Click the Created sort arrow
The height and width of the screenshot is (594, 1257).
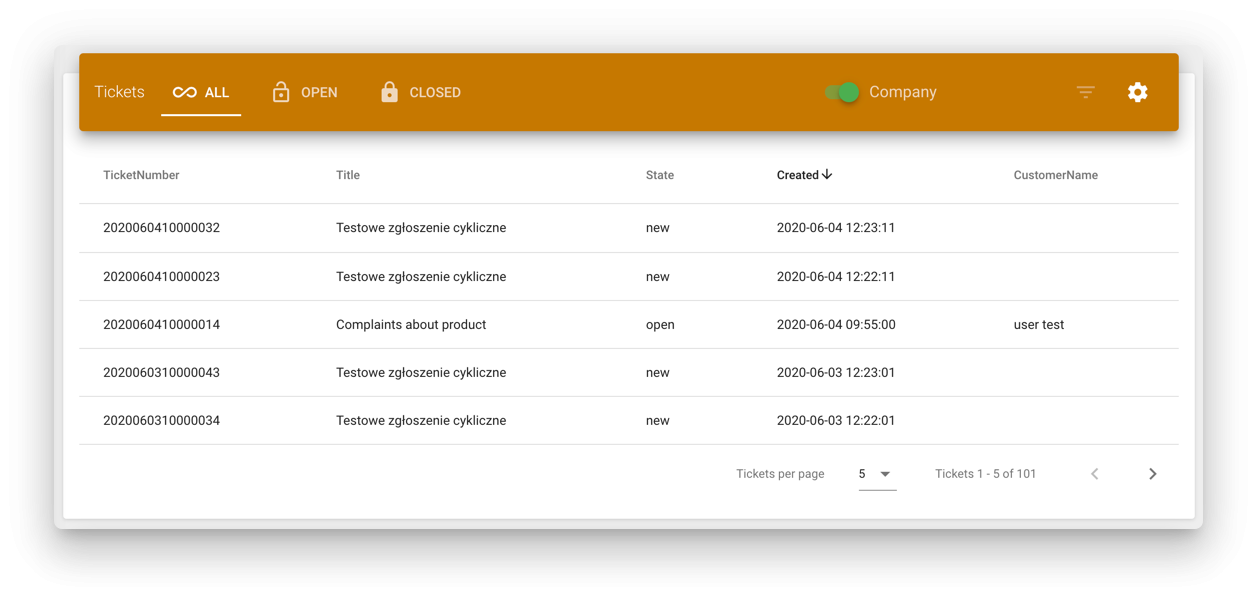(x=827, y=175)
